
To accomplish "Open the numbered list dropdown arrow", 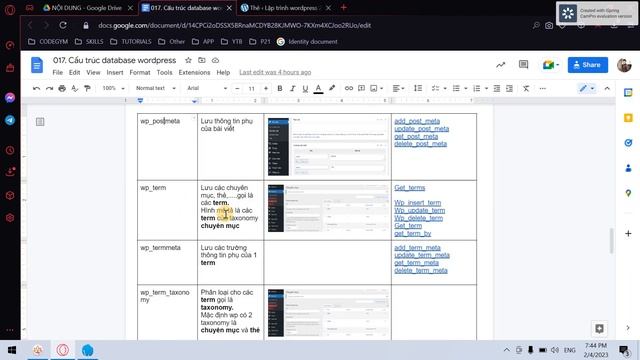I will point(486,88).
